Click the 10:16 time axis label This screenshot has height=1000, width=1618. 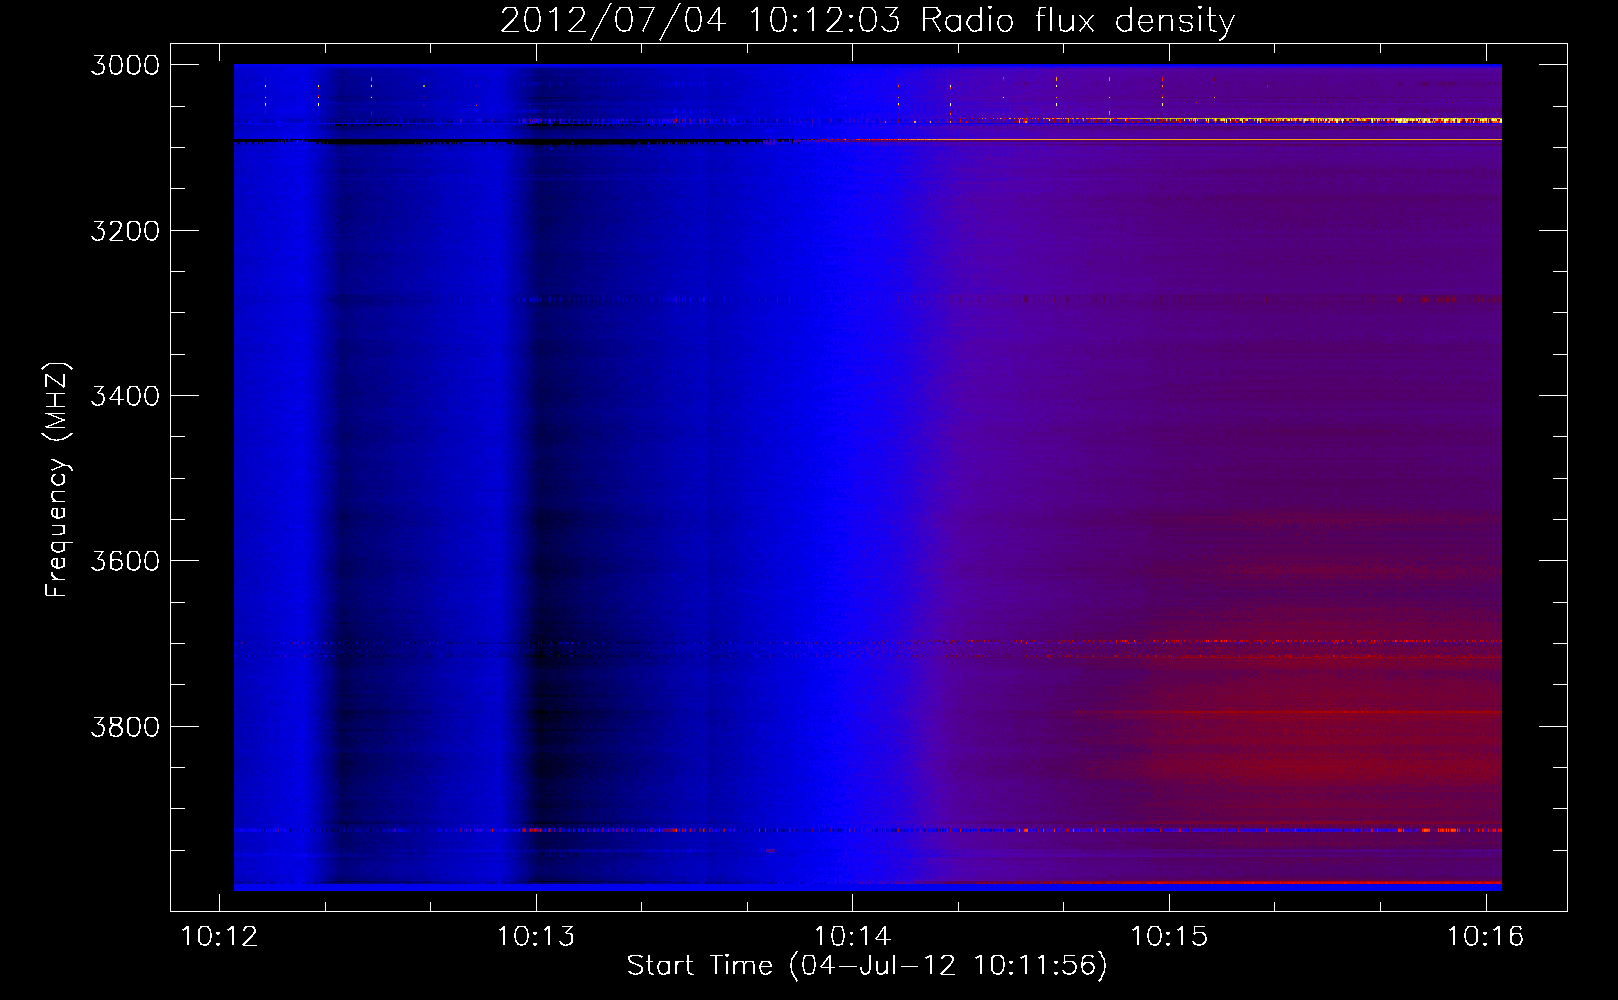point(1486,937)
